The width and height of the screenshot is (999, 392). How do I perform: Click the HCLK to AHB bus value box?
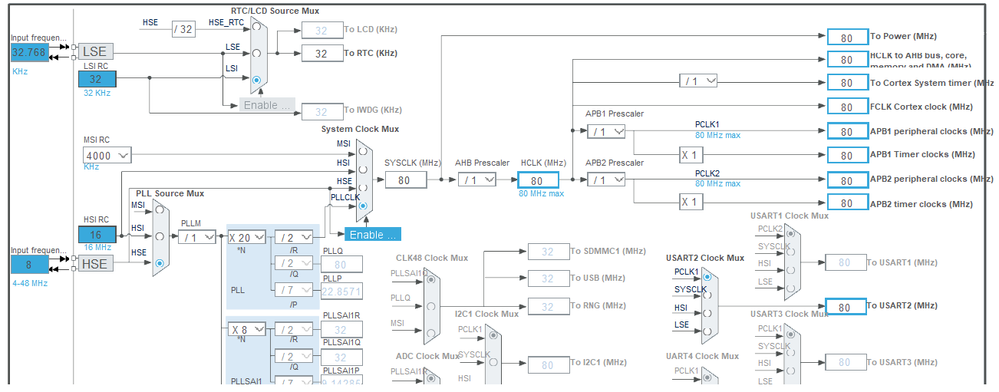[x=848, y=60]
